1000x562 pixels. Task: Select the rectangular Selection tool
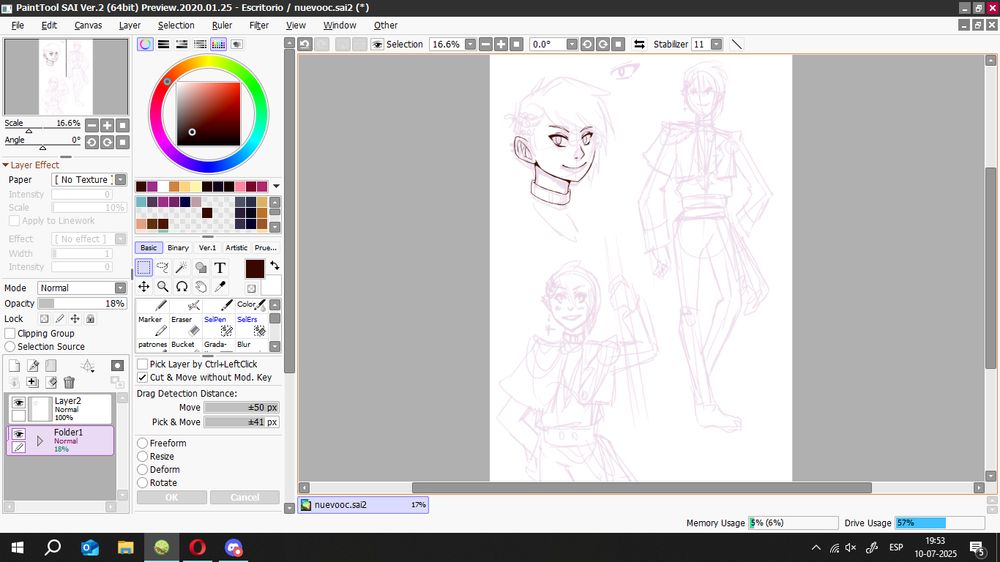(144, 267)
